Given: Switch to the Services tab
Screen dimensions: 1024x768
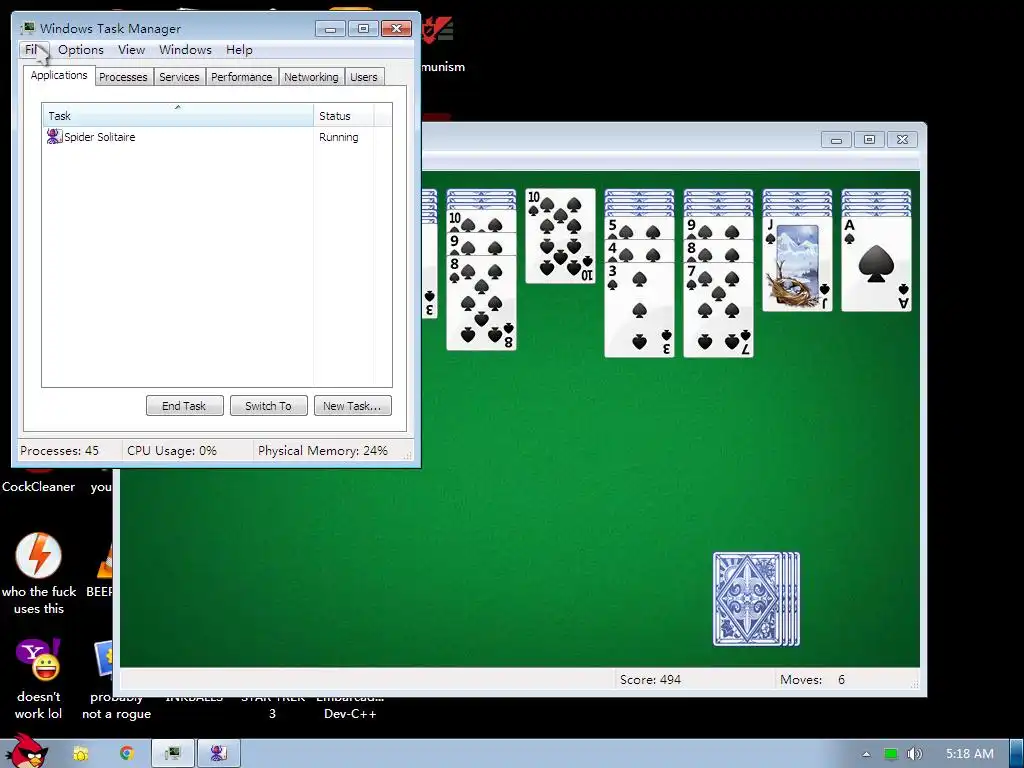Looking at the screenshot, I should click(179, 77).
